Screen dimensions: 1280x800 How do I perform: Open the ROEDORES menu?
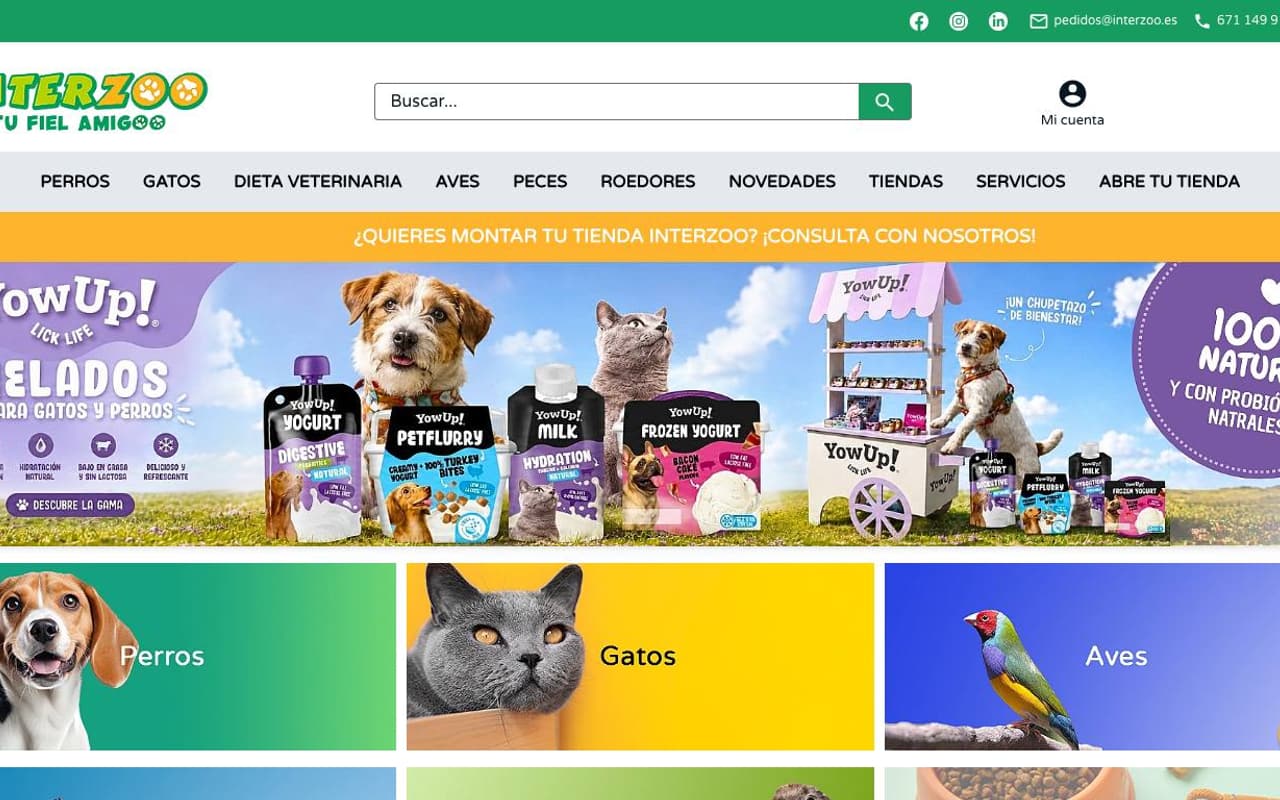648,181
